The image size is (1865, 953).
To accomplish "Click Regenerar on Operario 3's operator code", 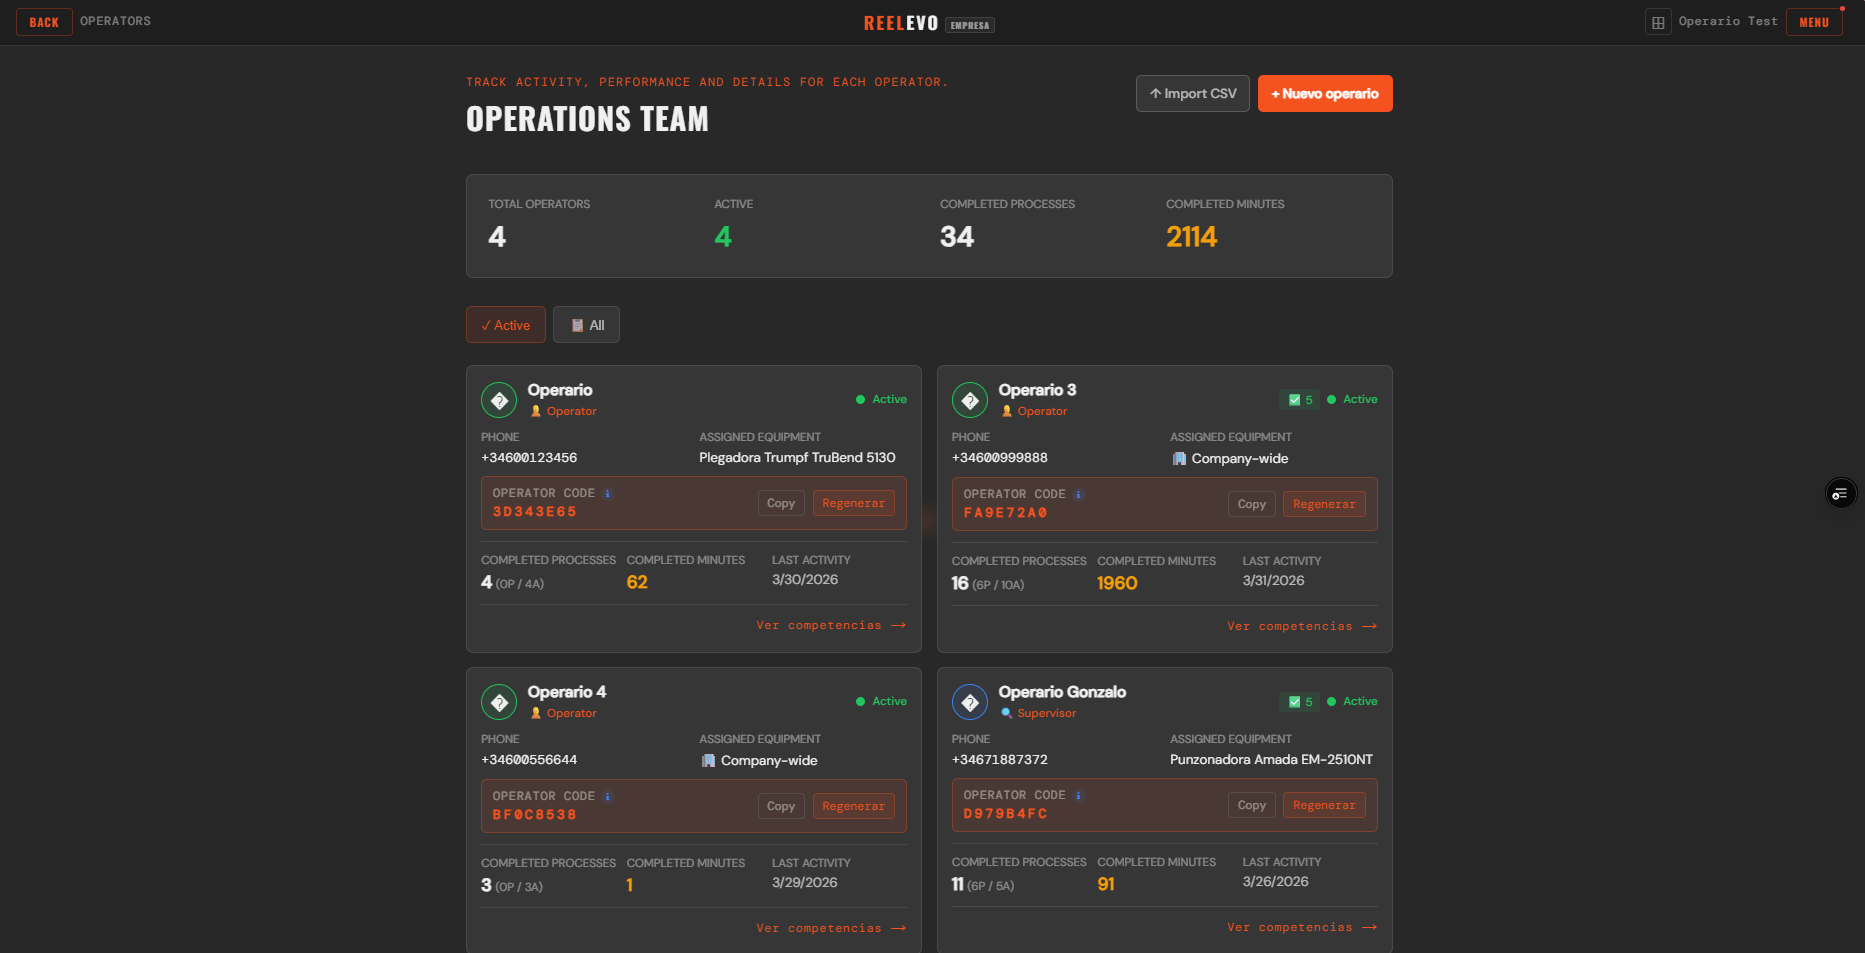I will pos(1324,504).
